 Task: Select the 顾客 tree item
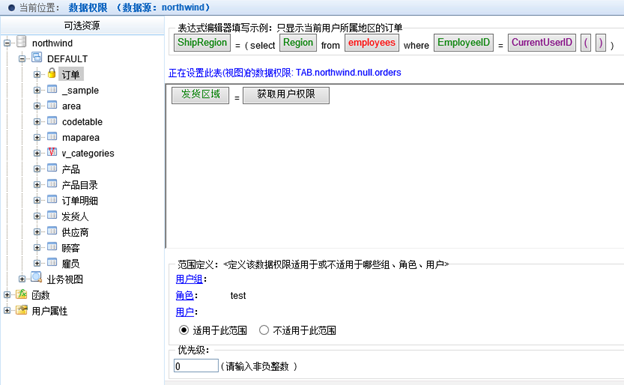pyautogui.click(x=71, y=248)
